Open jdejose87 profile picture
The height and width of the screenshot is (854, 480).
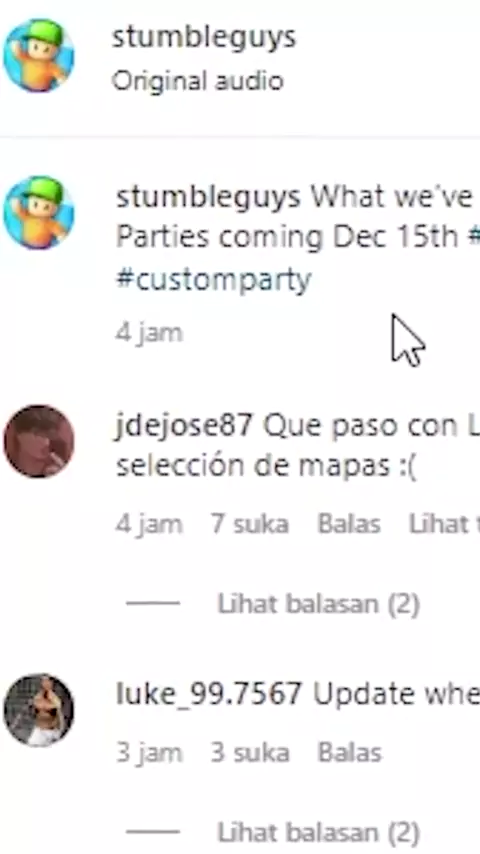click(39, 441)
